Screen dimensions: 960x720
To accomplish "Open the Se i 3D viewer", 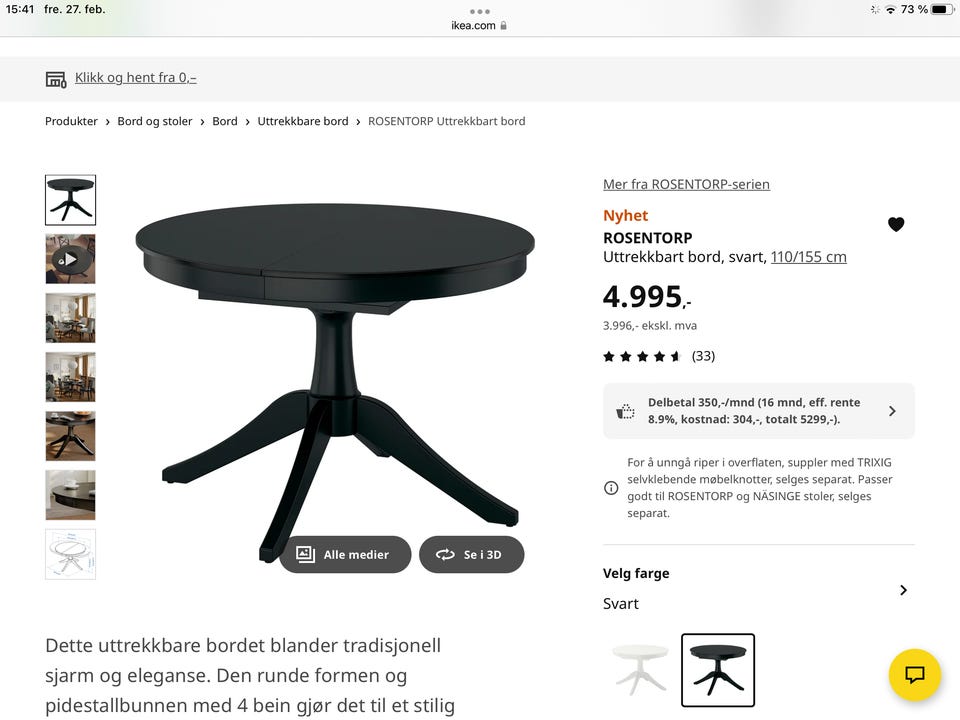I will [471, 555].
